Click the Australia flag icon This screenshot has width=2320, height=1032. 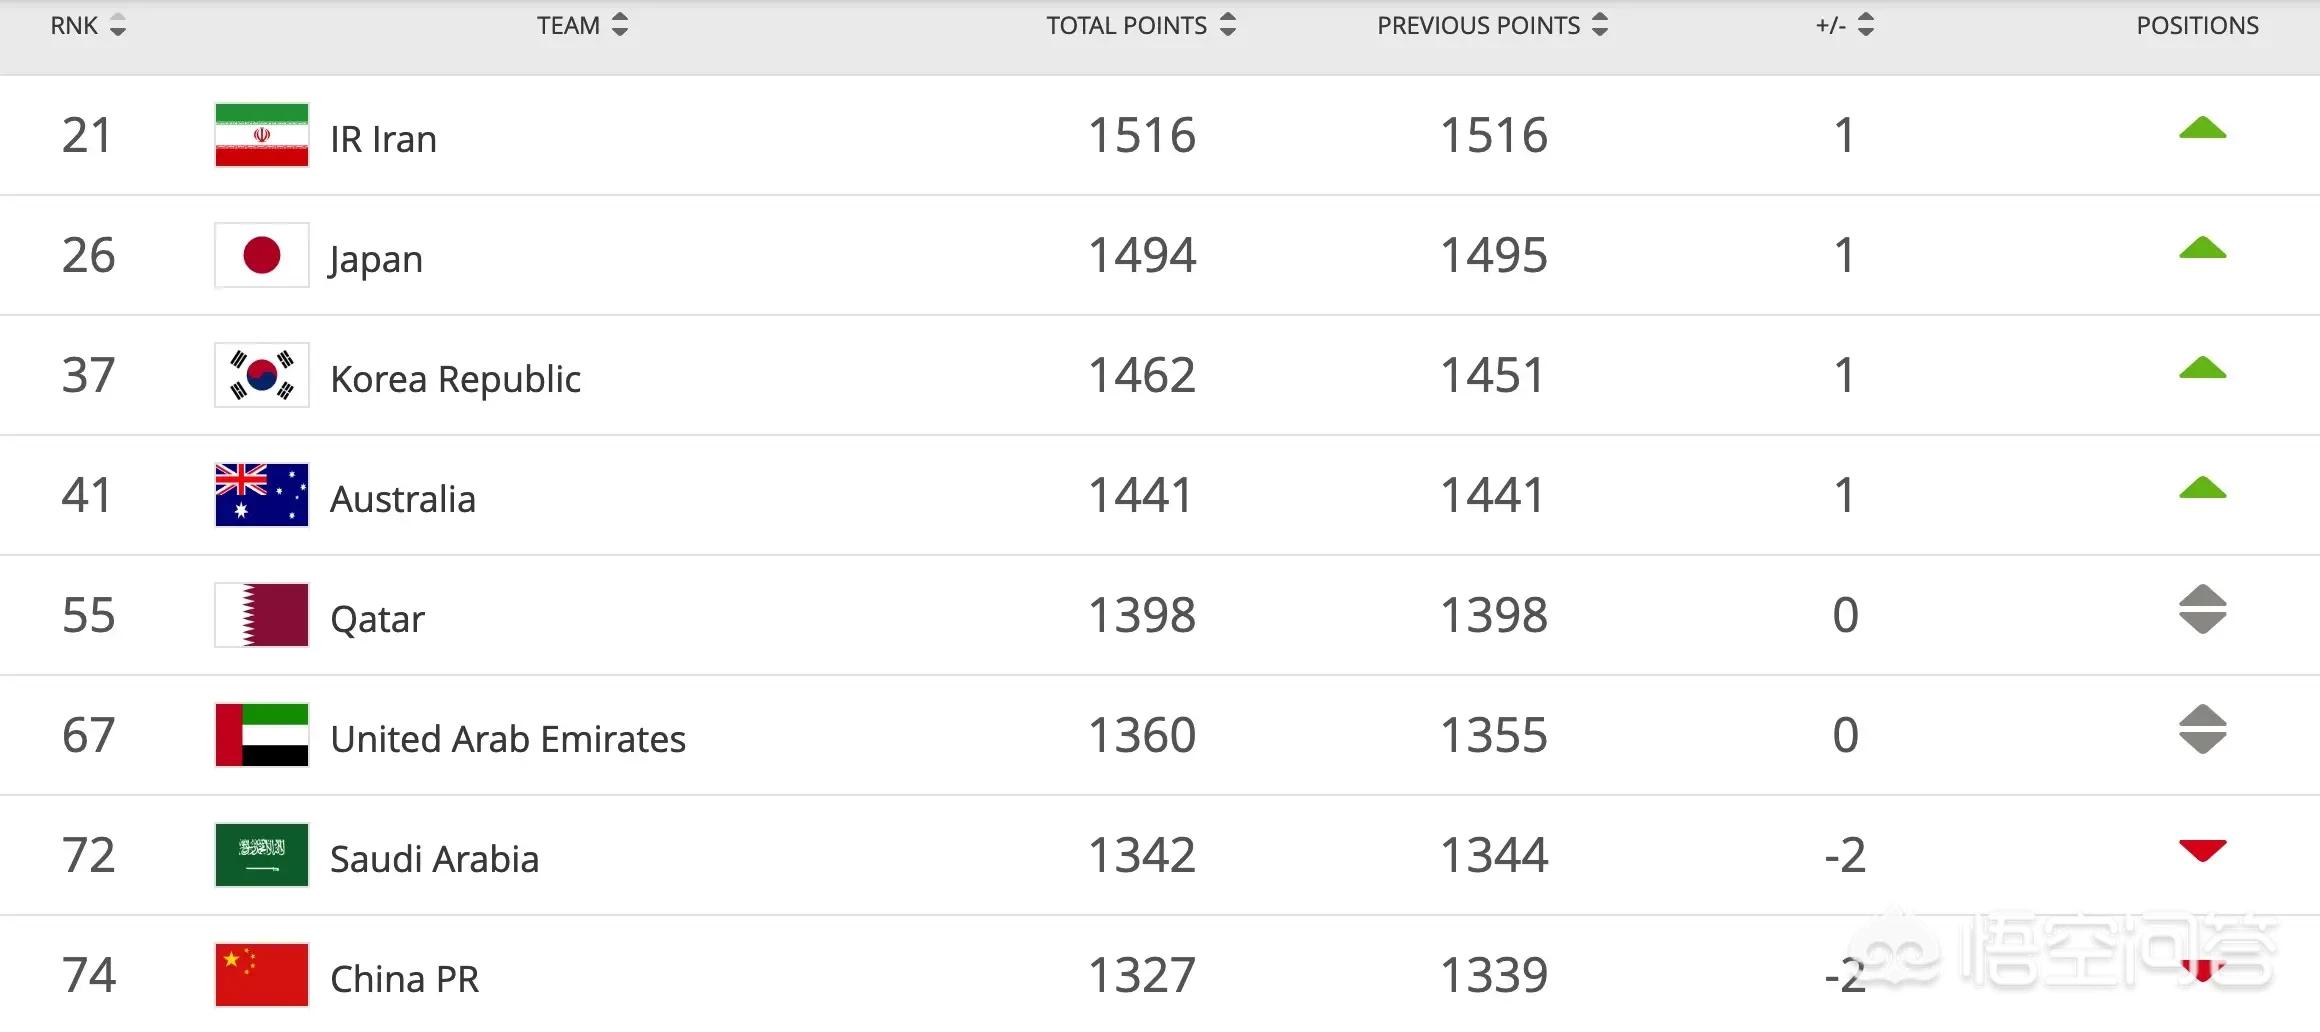(261, 495)
